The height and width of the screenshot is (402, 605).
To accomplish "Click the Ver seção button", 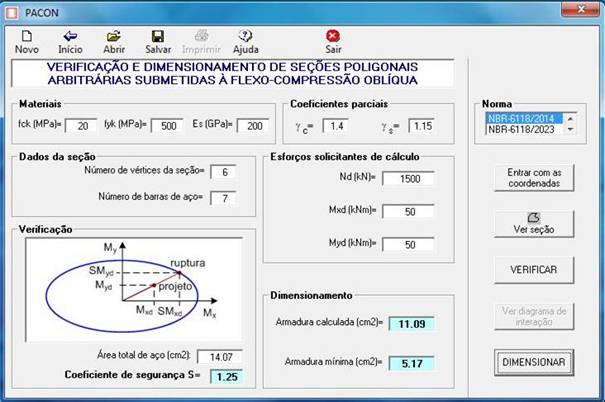I will click(534, 223).
